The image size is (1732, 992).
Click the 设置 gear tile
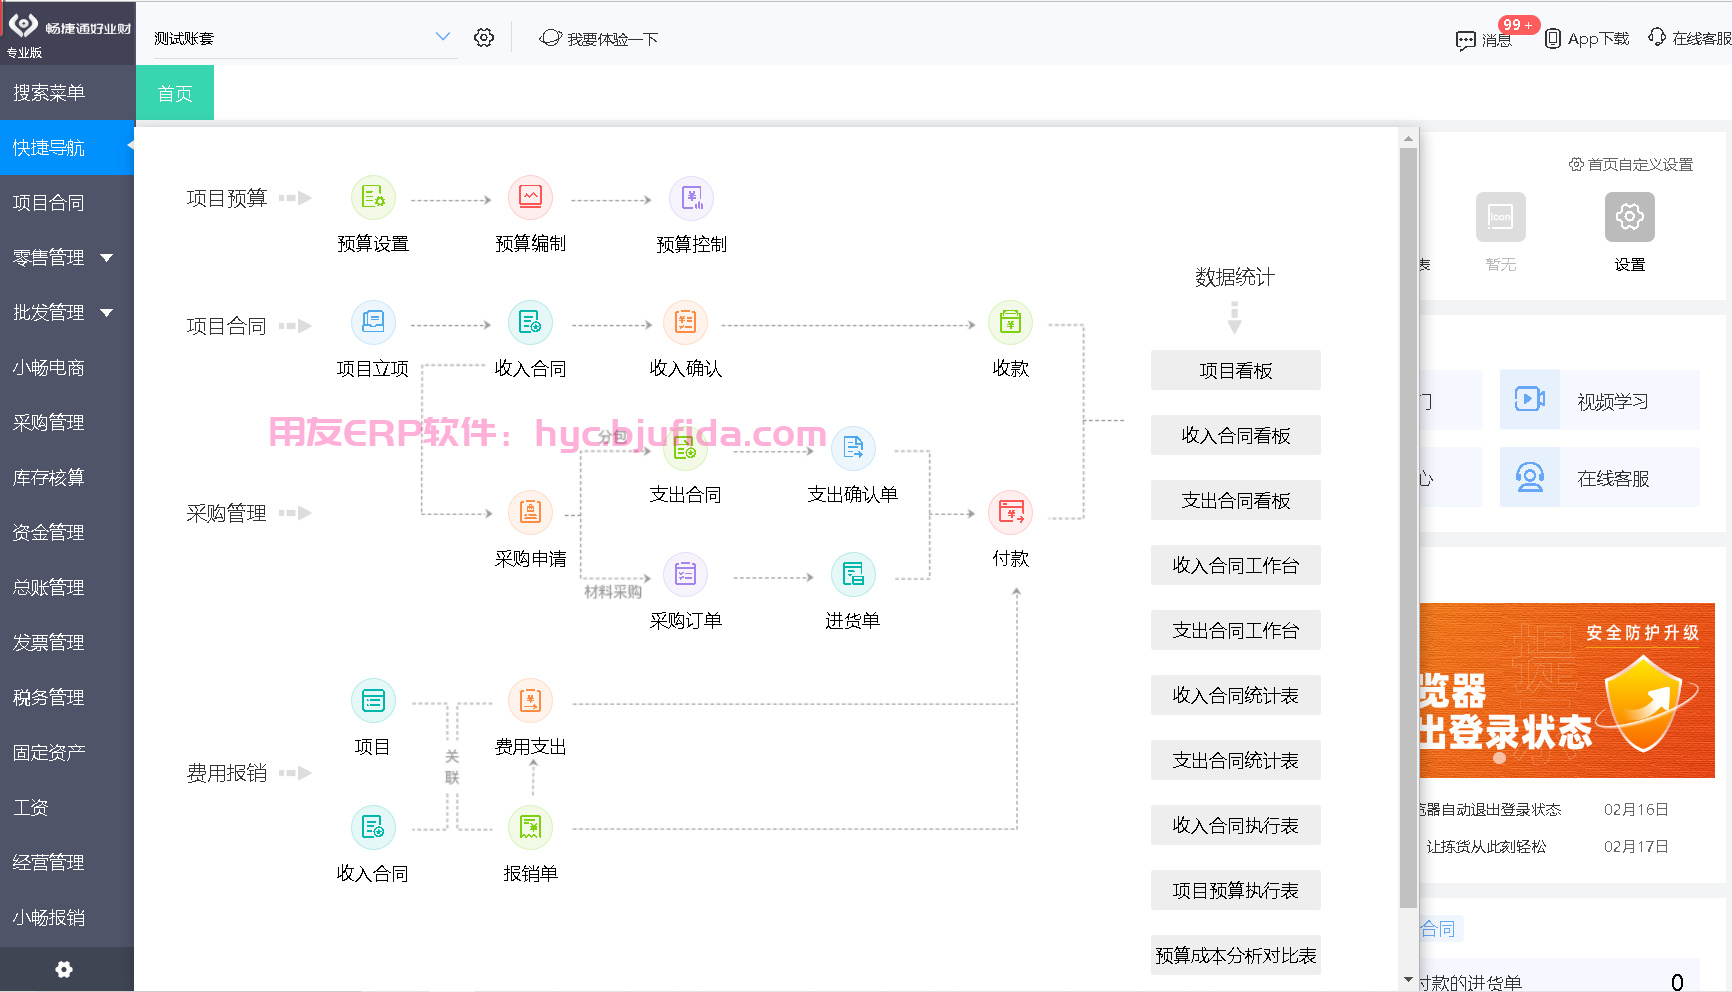[x=1630, y=217]
